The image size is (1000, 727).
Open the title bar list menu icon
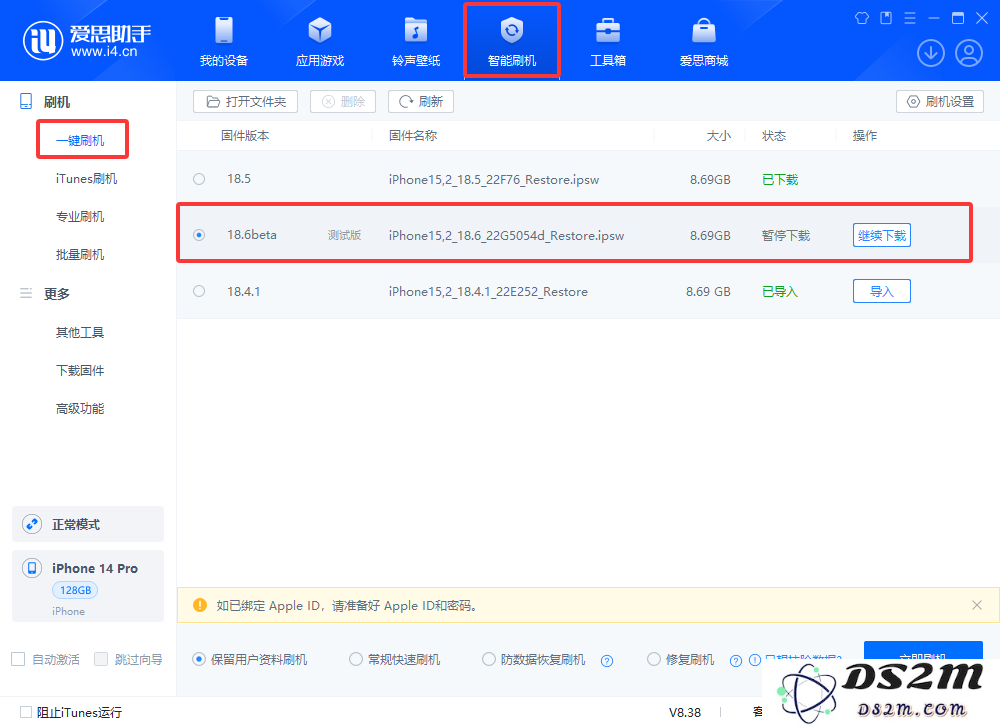coord(910,18)
